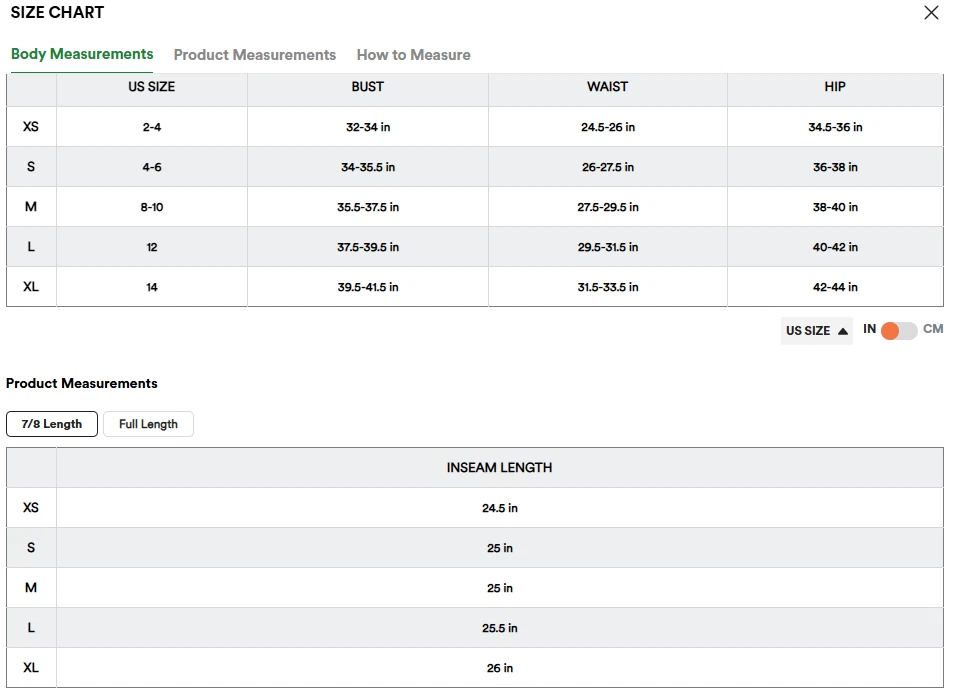Click the WAIST column header
Image resolution: width=969 pixels, height=693 pixels.
607,87
